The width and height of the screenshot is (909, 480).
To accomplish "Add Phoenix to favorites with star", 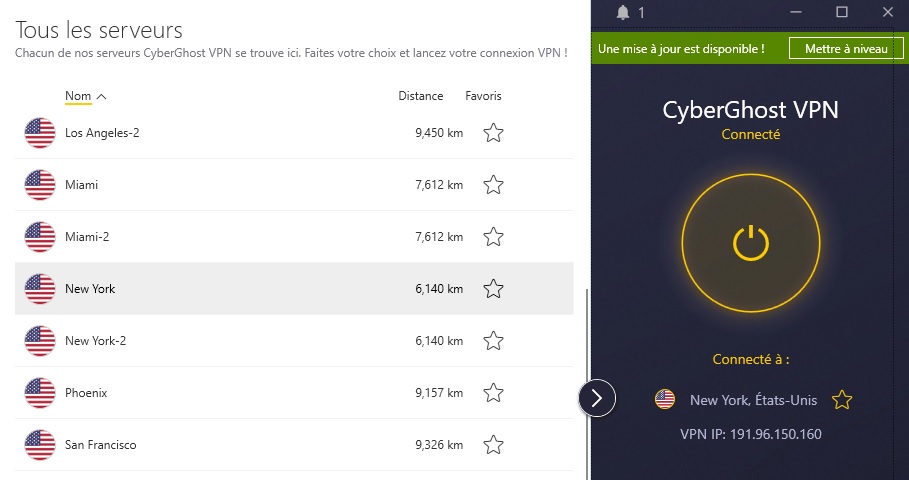I will click(493, 392).
